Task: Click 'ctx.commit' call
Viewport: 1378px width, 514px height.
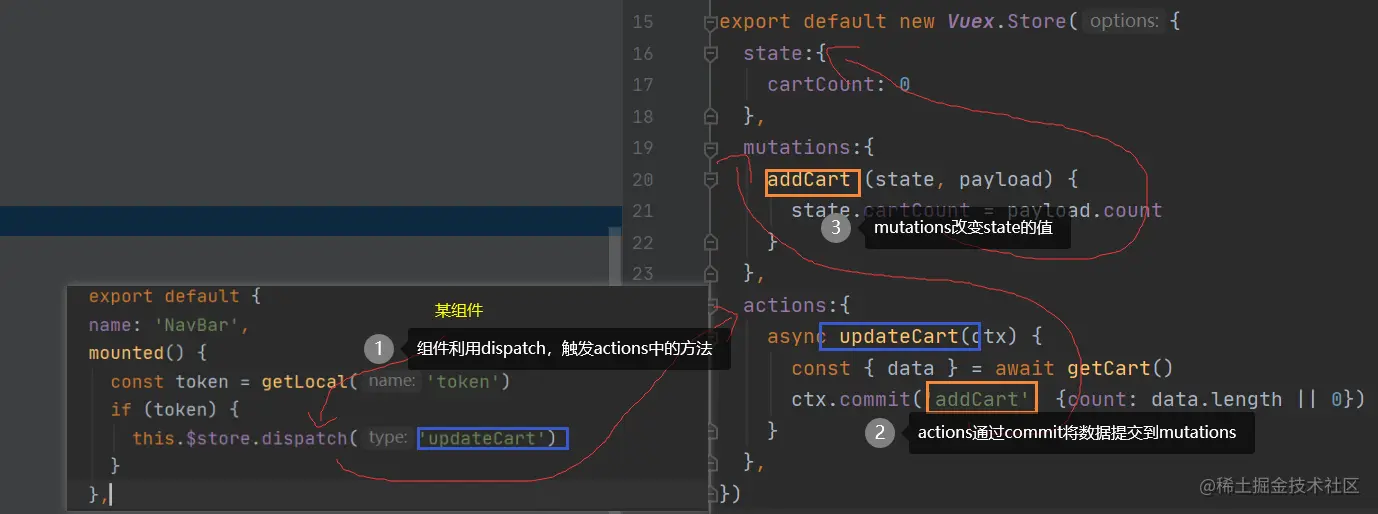Action: tap(851, 400)
